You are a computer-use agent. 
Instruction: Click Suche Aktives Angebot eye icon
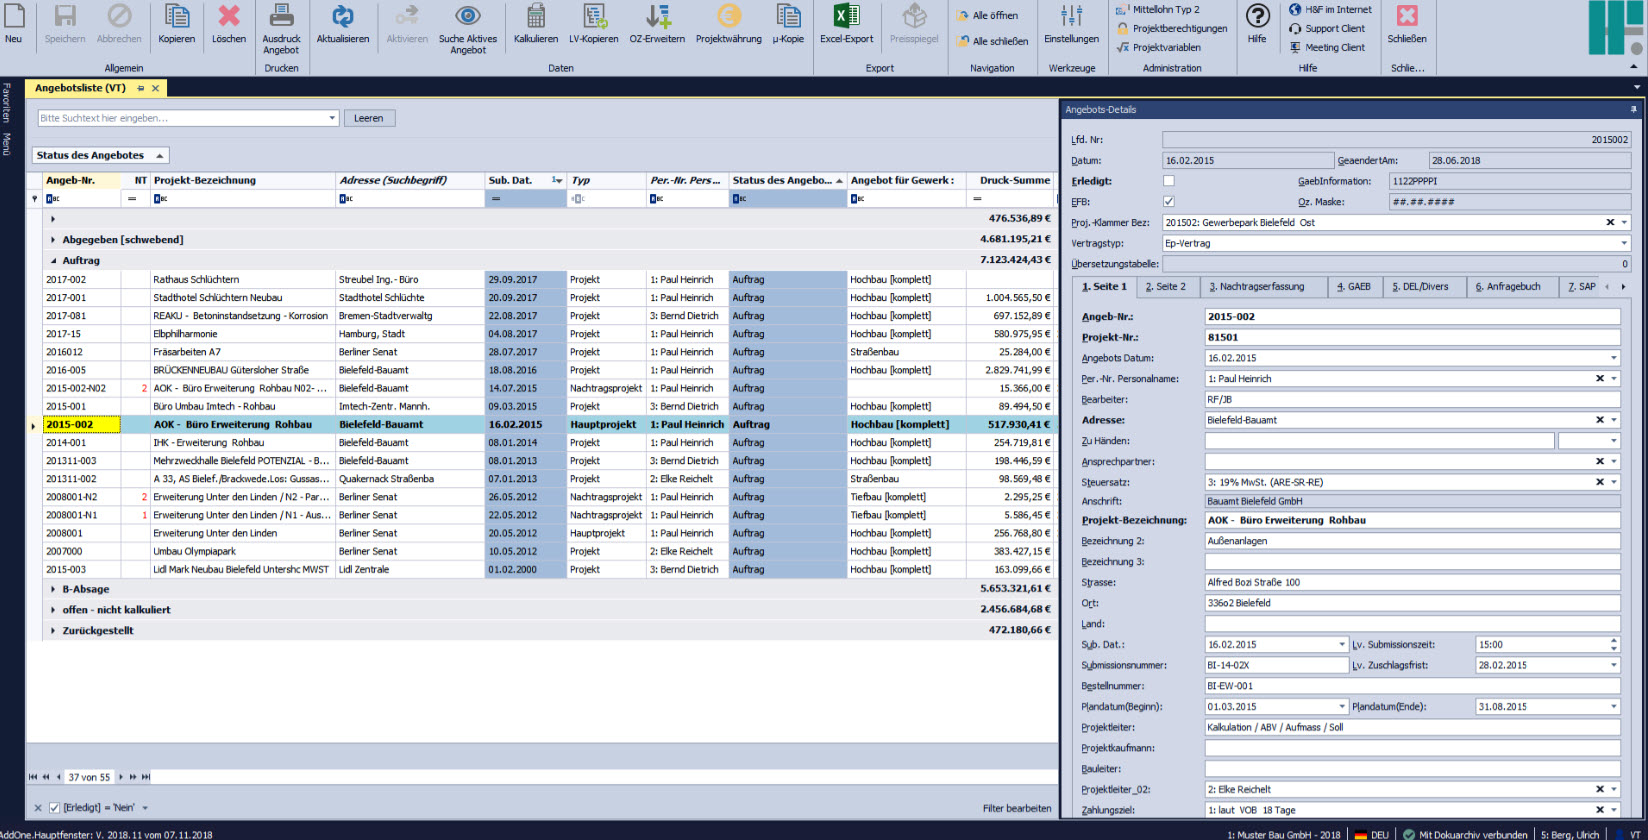467,17
